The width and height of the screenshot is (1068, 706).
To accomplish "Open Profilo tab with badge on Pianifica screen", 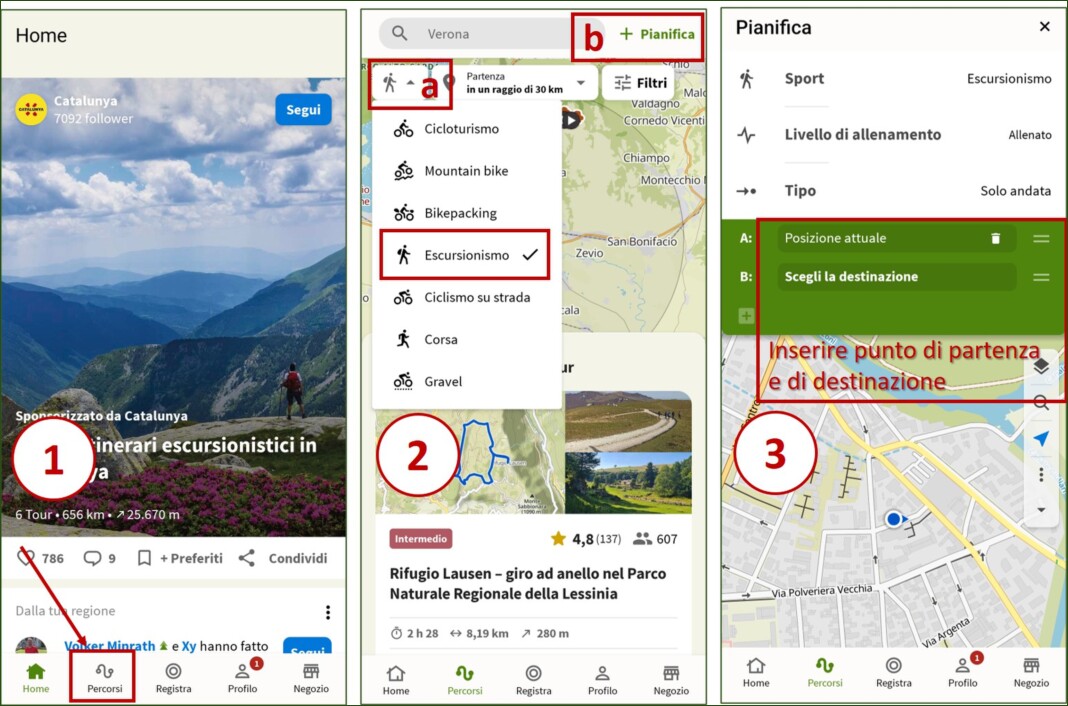I will (x=963, y=671).
